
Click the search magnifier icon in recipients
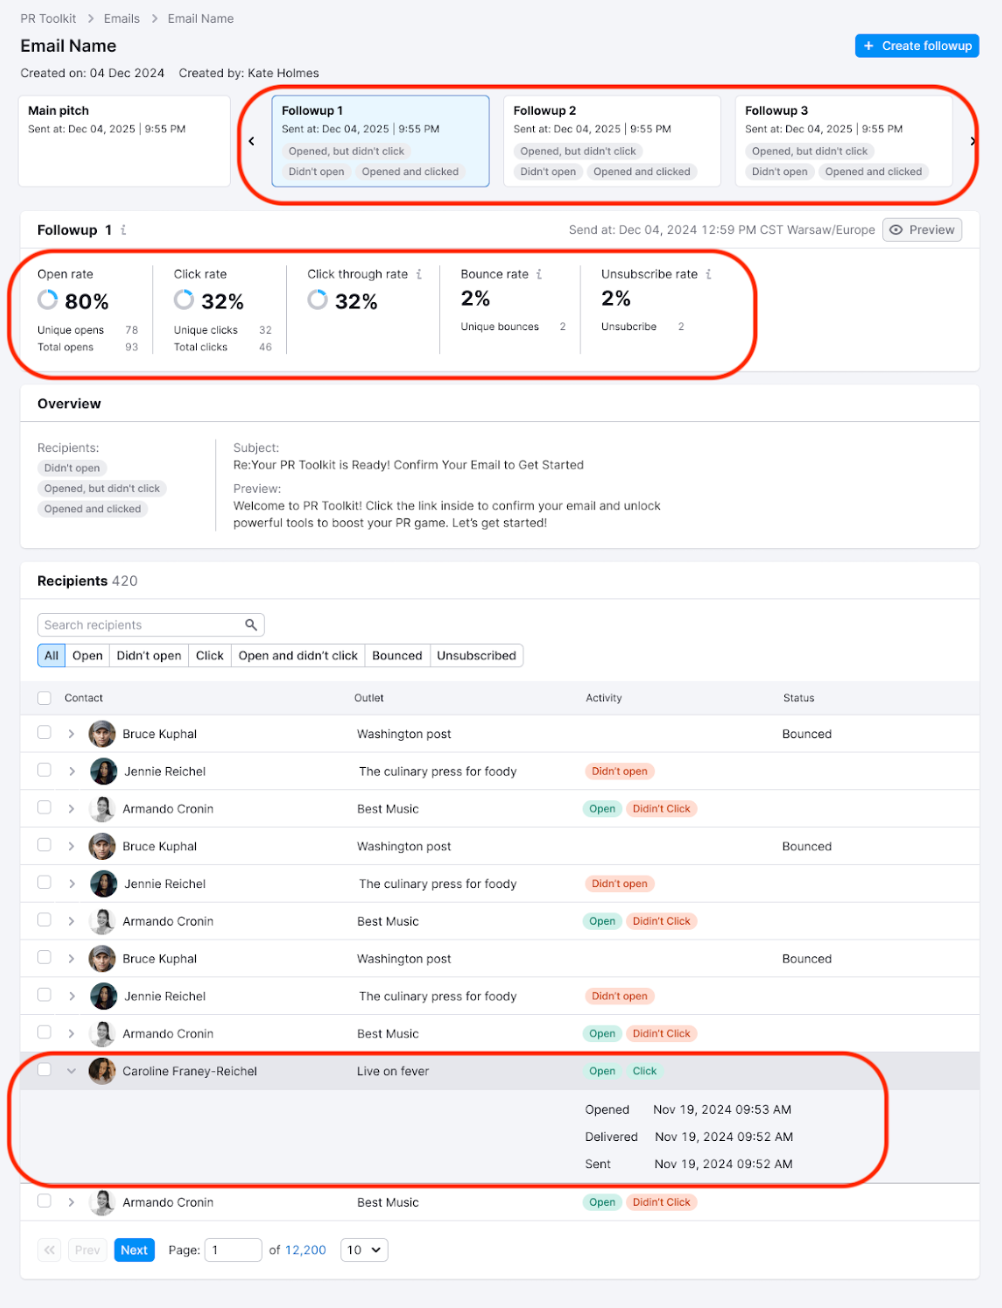(251, 625)
